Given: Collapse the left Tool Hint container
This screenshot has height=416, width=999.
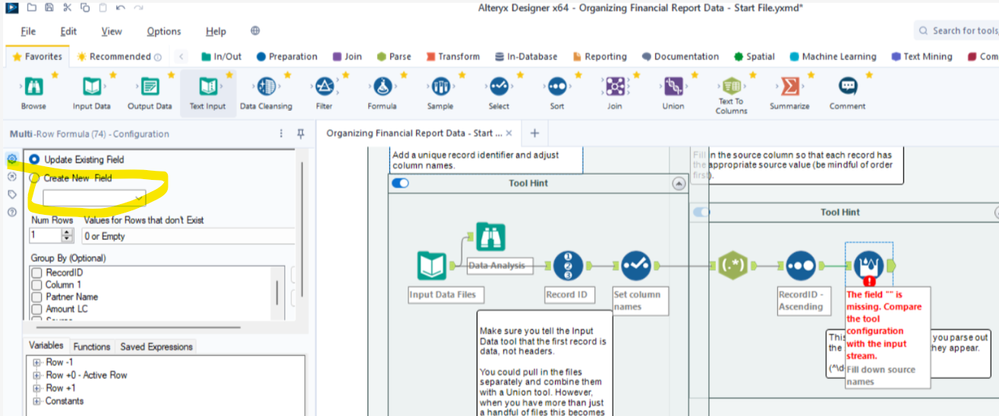Looking at the screenshot, I should [679, 183].
